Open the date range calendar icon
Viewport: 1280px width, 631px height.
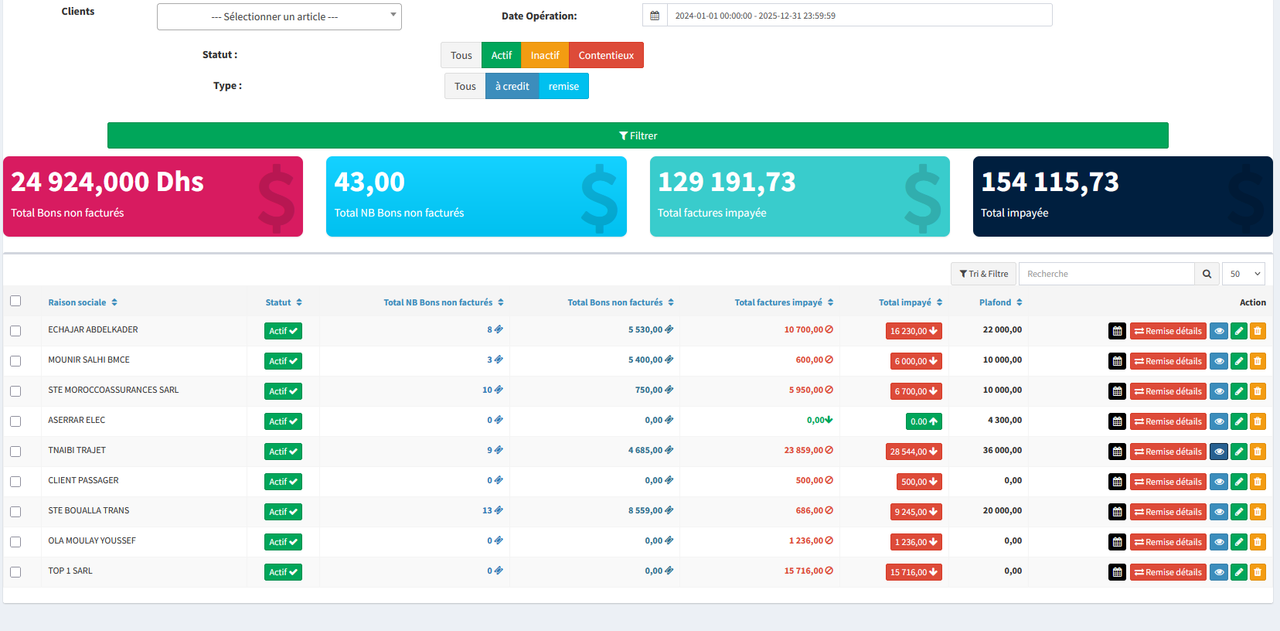point(654,15)
